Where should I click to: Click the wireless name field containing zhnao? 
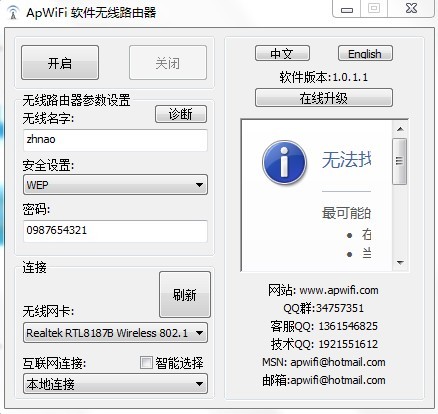point(115,140)
